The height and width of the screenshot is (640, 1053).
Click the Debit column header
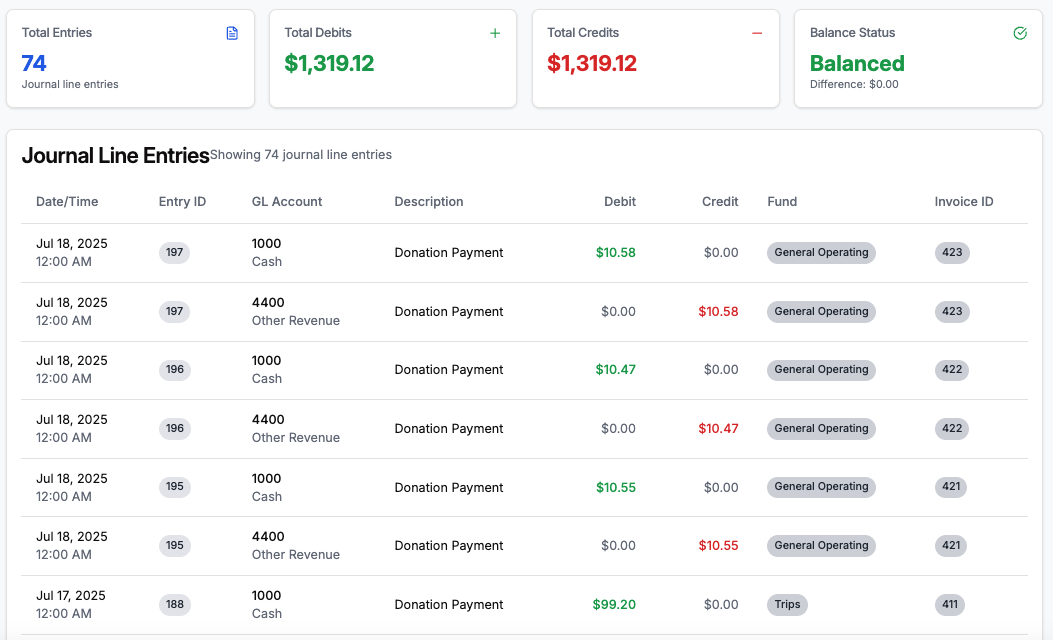620,201
